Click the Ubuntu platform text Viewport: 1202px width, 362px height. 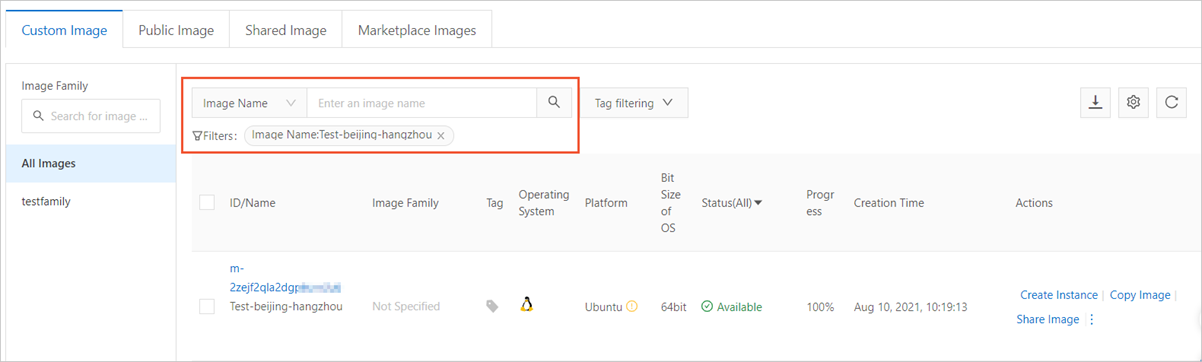tap(604, 307)
